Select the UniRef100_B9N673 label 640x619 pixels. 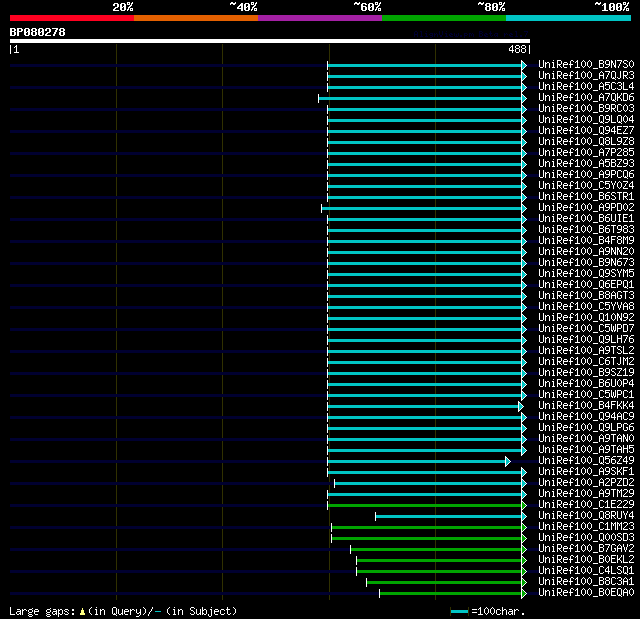tap(586, 263)
